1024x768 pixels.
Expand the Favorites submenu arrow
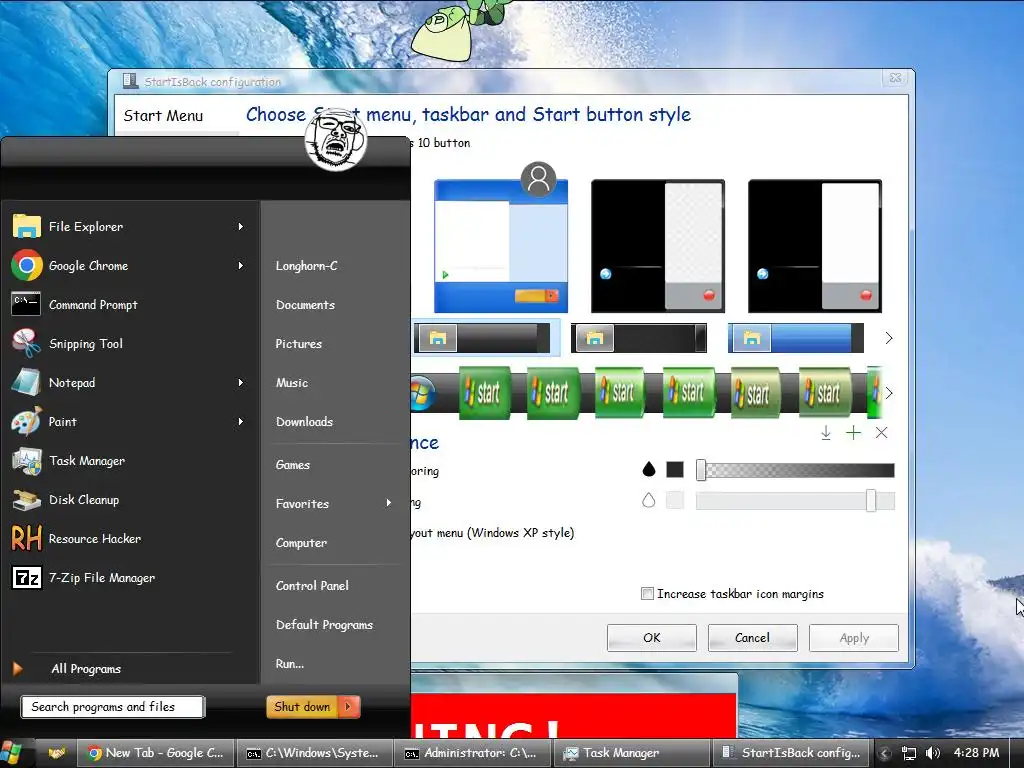[x=389, y=503]
